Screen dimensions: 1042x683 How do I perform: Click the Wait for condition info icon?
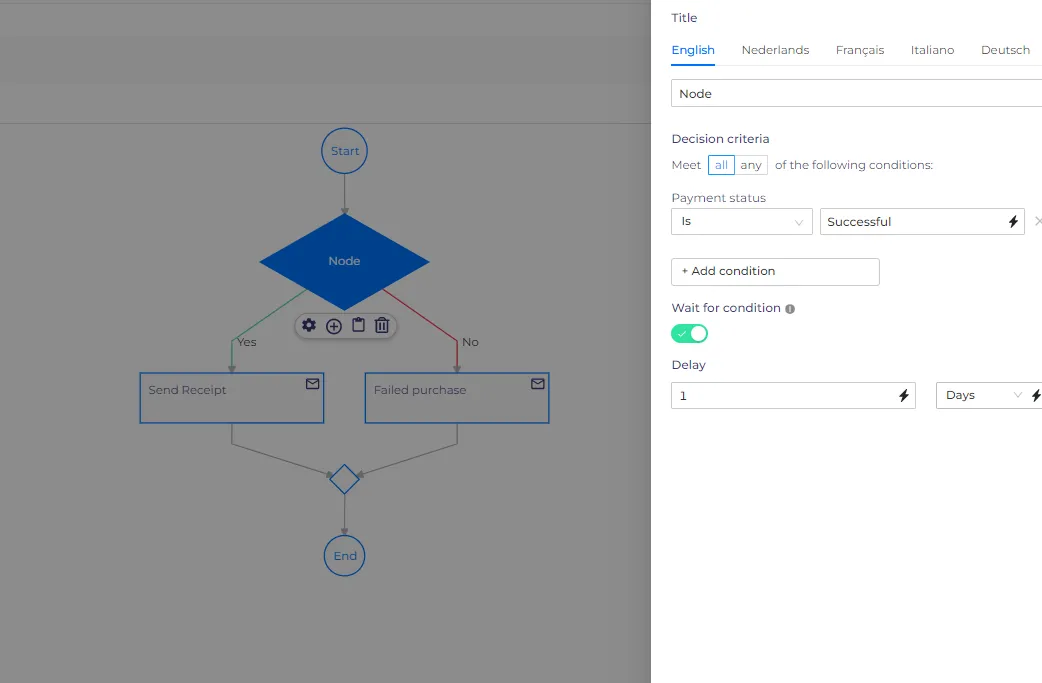point(790,309)
